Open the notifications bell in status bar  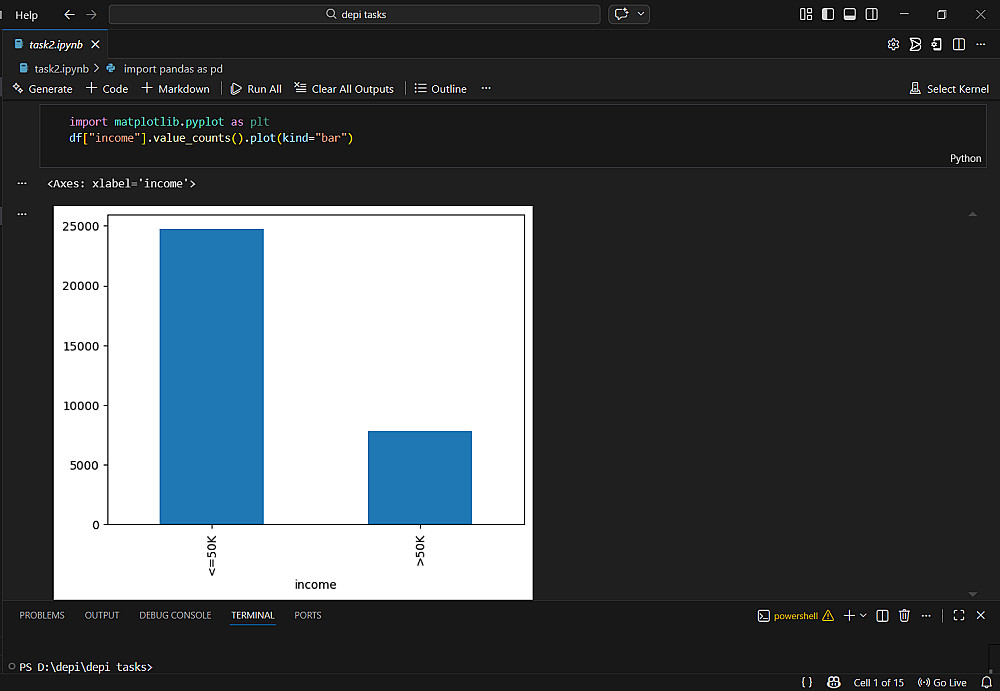coord(986,682)
